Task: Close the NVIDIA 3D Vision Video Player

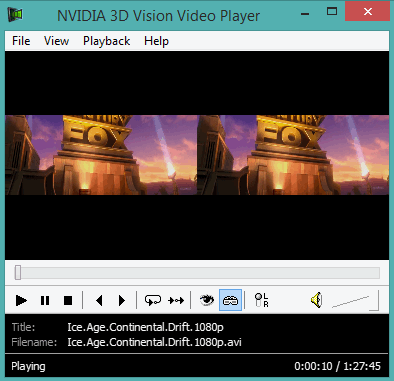Action: pyautogui.click(x=368, y=12)
